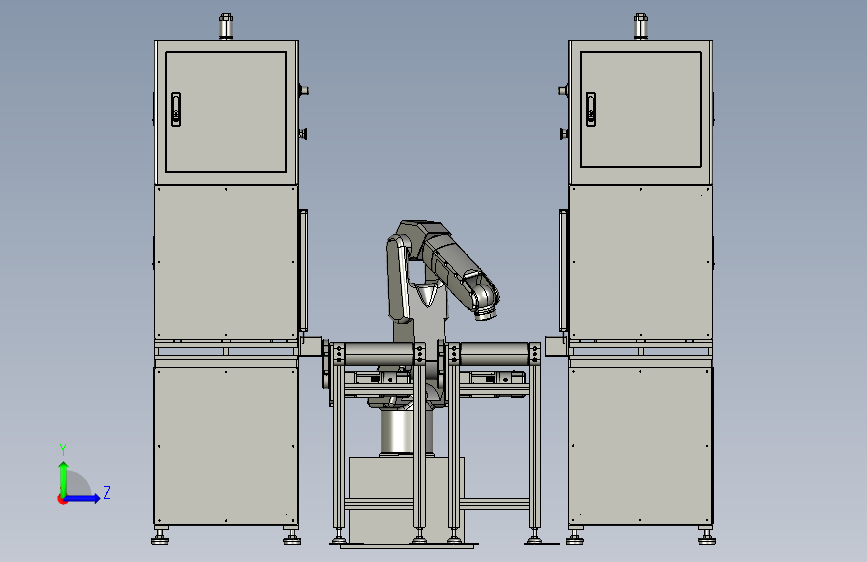Image resolution: width=867 pixels, height=562 pixels.
Task: Click the blue Z axis arrow
Action: [x=83, y=498]
